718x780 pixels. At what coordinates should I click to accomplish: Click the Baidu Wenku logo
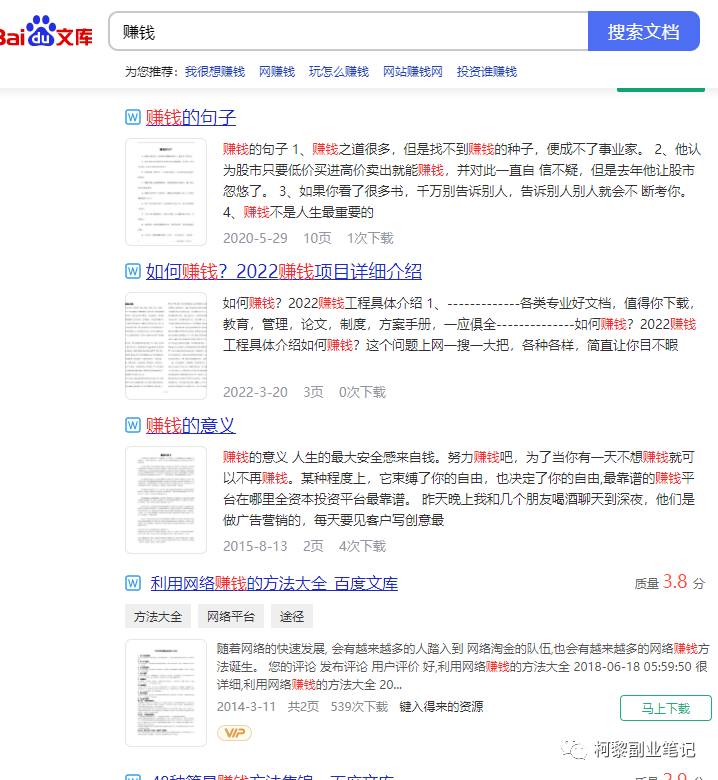click(46, 31)
